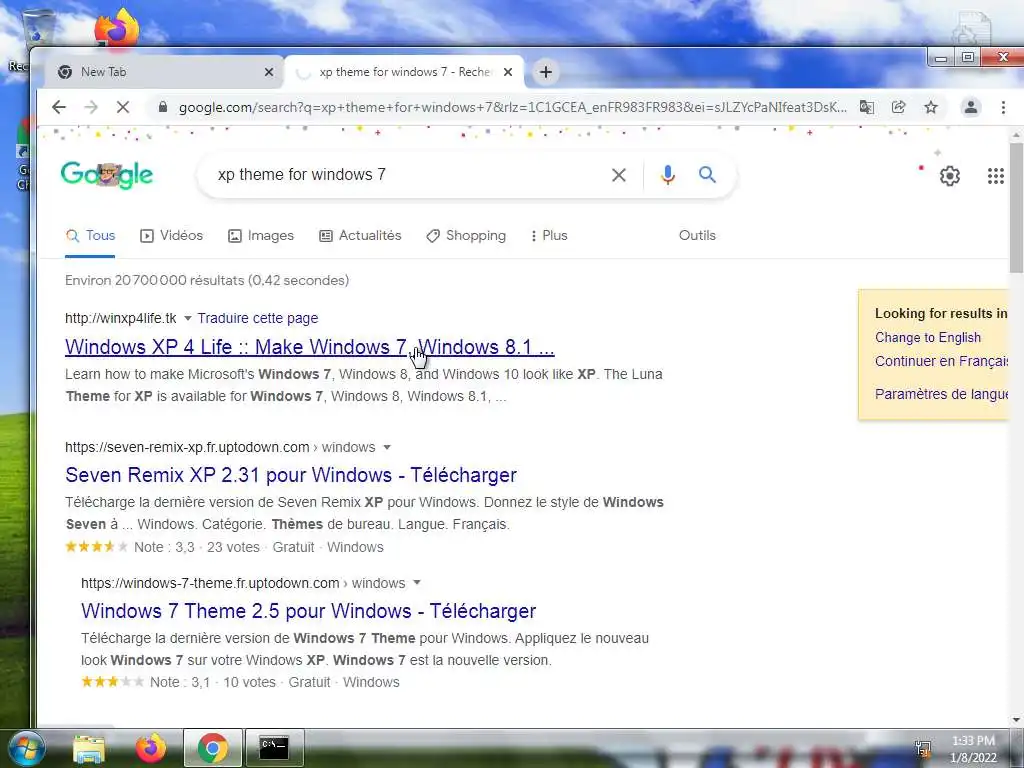
Task: Select the Tous results tab
Action: tap(91, 236)
